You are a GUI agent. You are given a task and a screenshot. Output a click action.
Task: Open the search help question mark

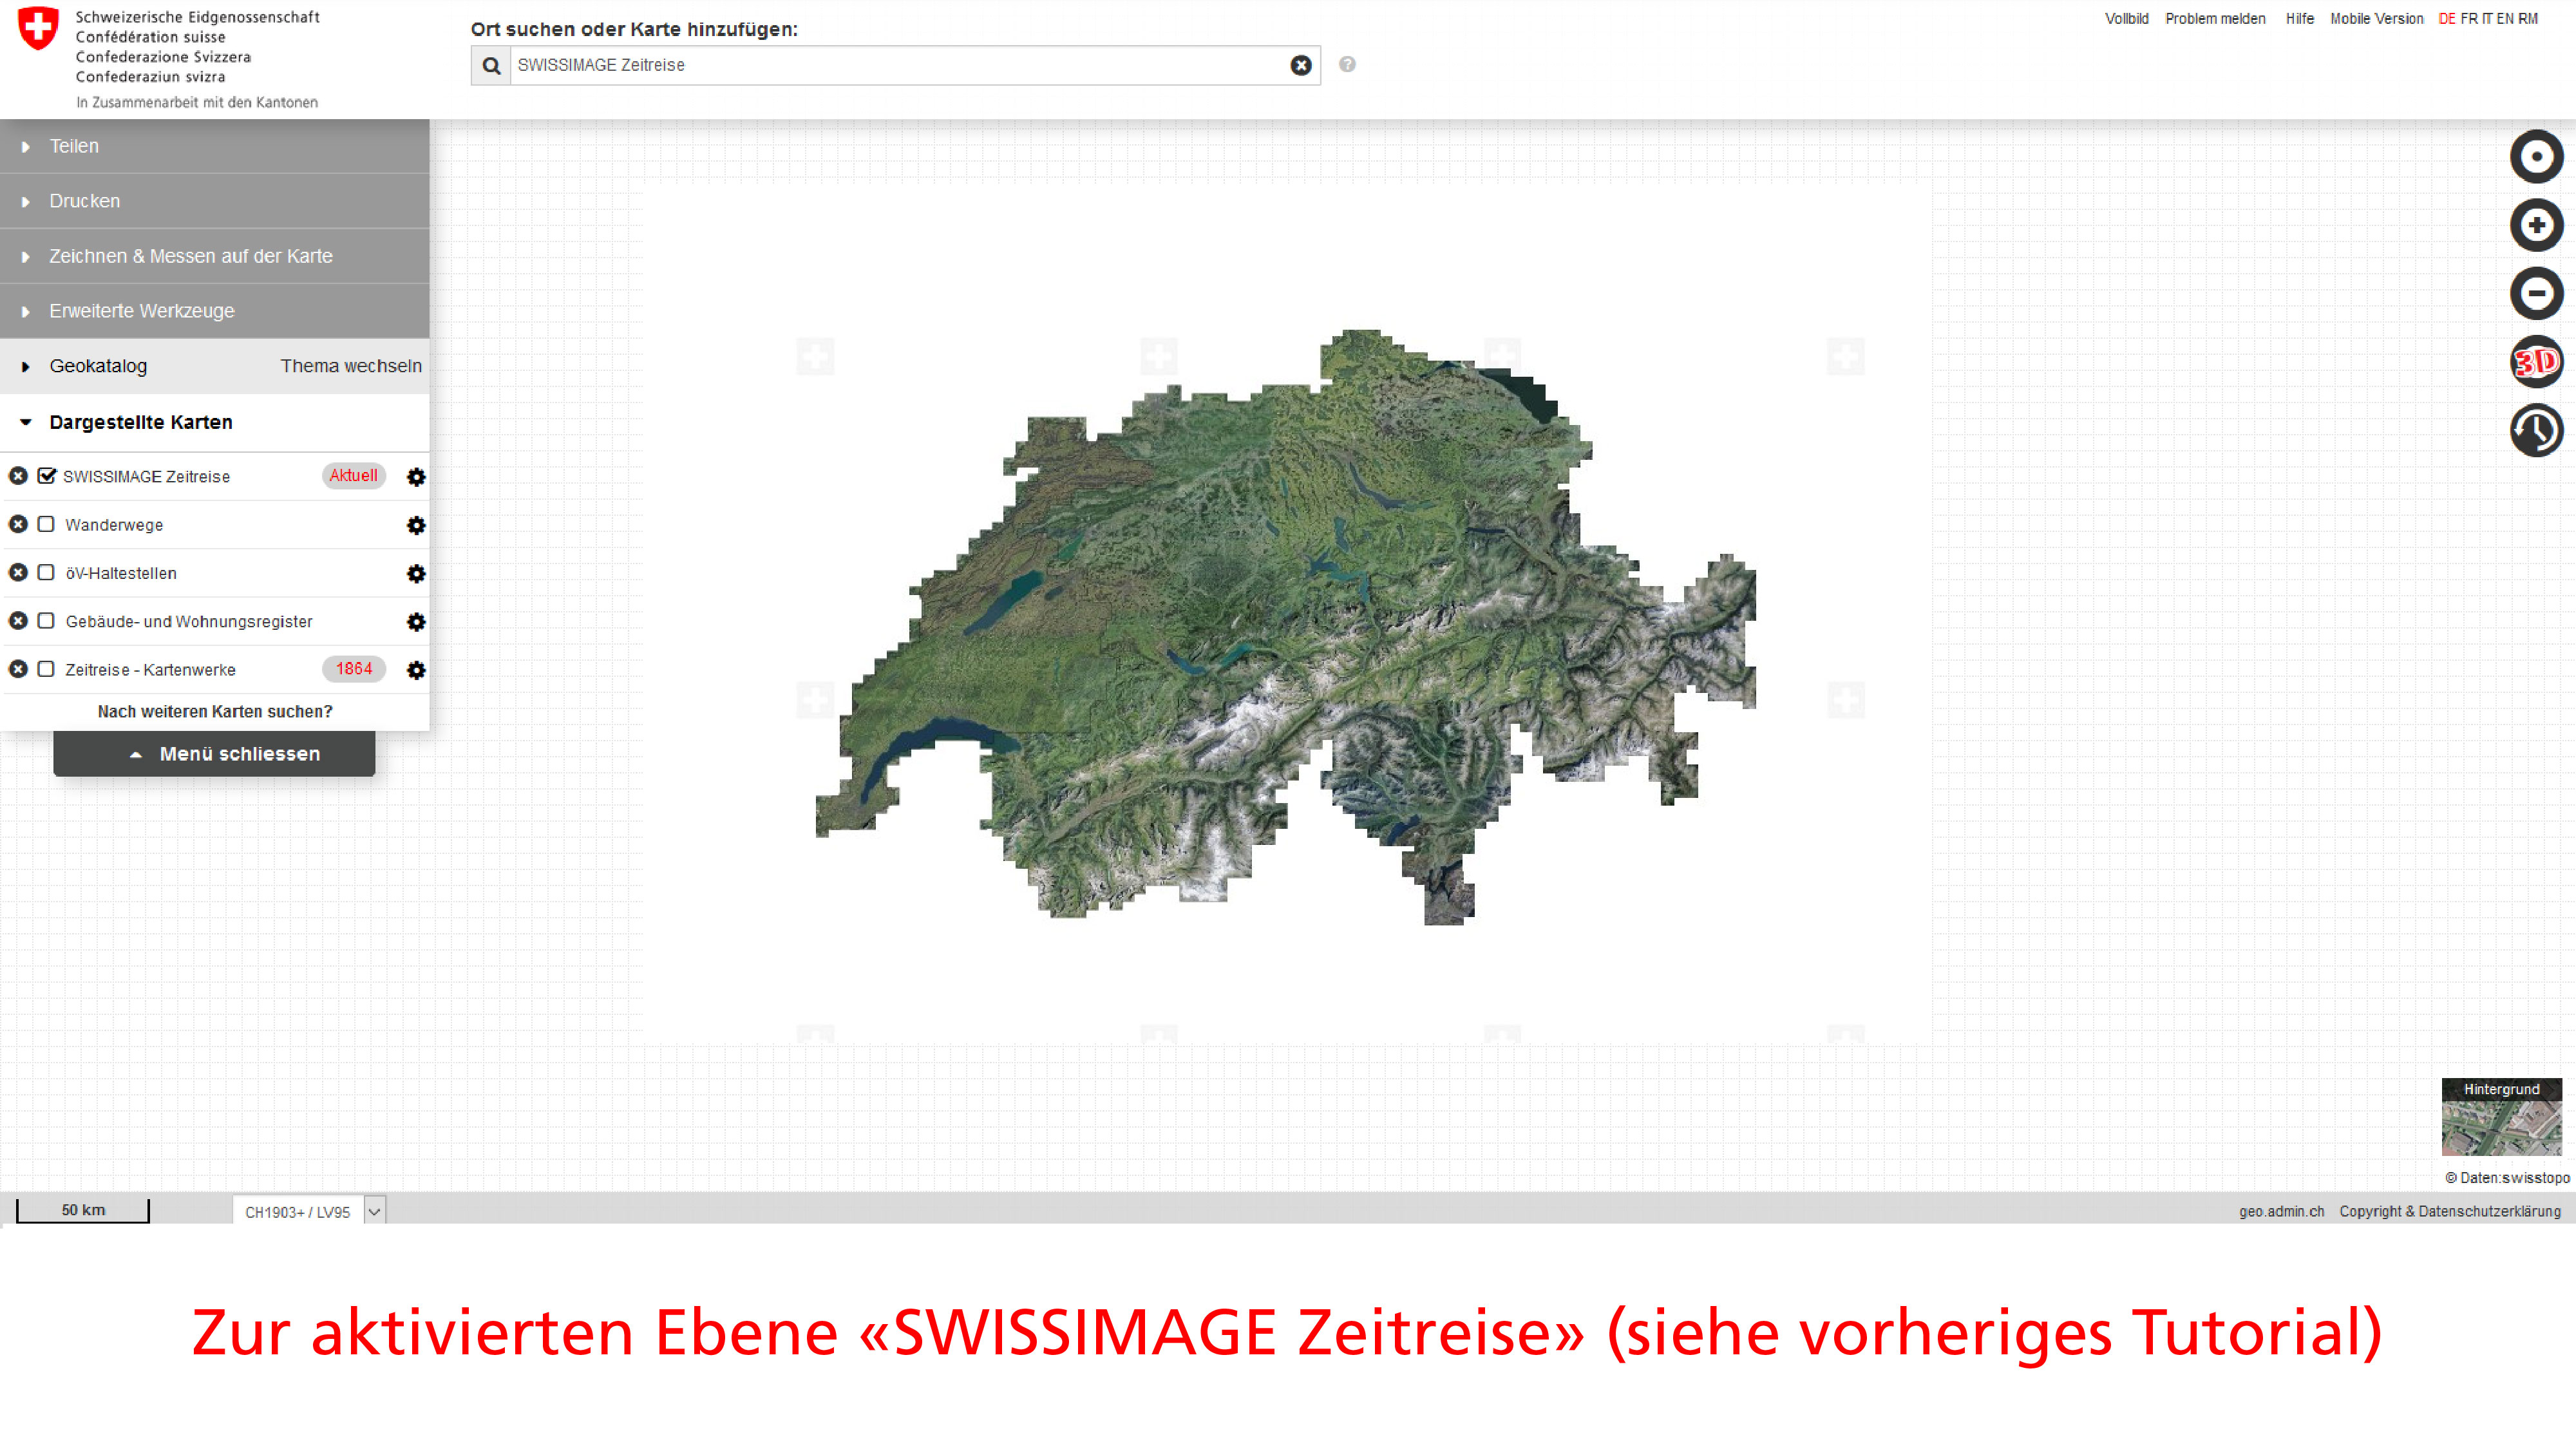point(1347,65)
